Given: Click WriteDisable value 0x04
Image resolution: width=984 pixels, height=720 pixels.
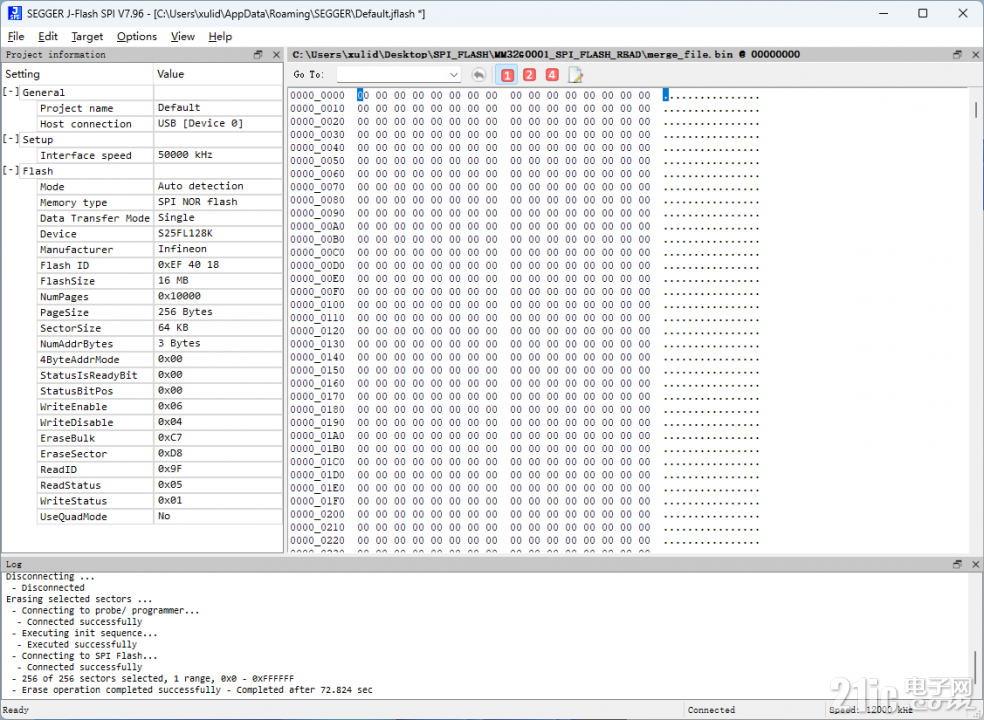Looking at the screenshot, I should click(169, 421).
